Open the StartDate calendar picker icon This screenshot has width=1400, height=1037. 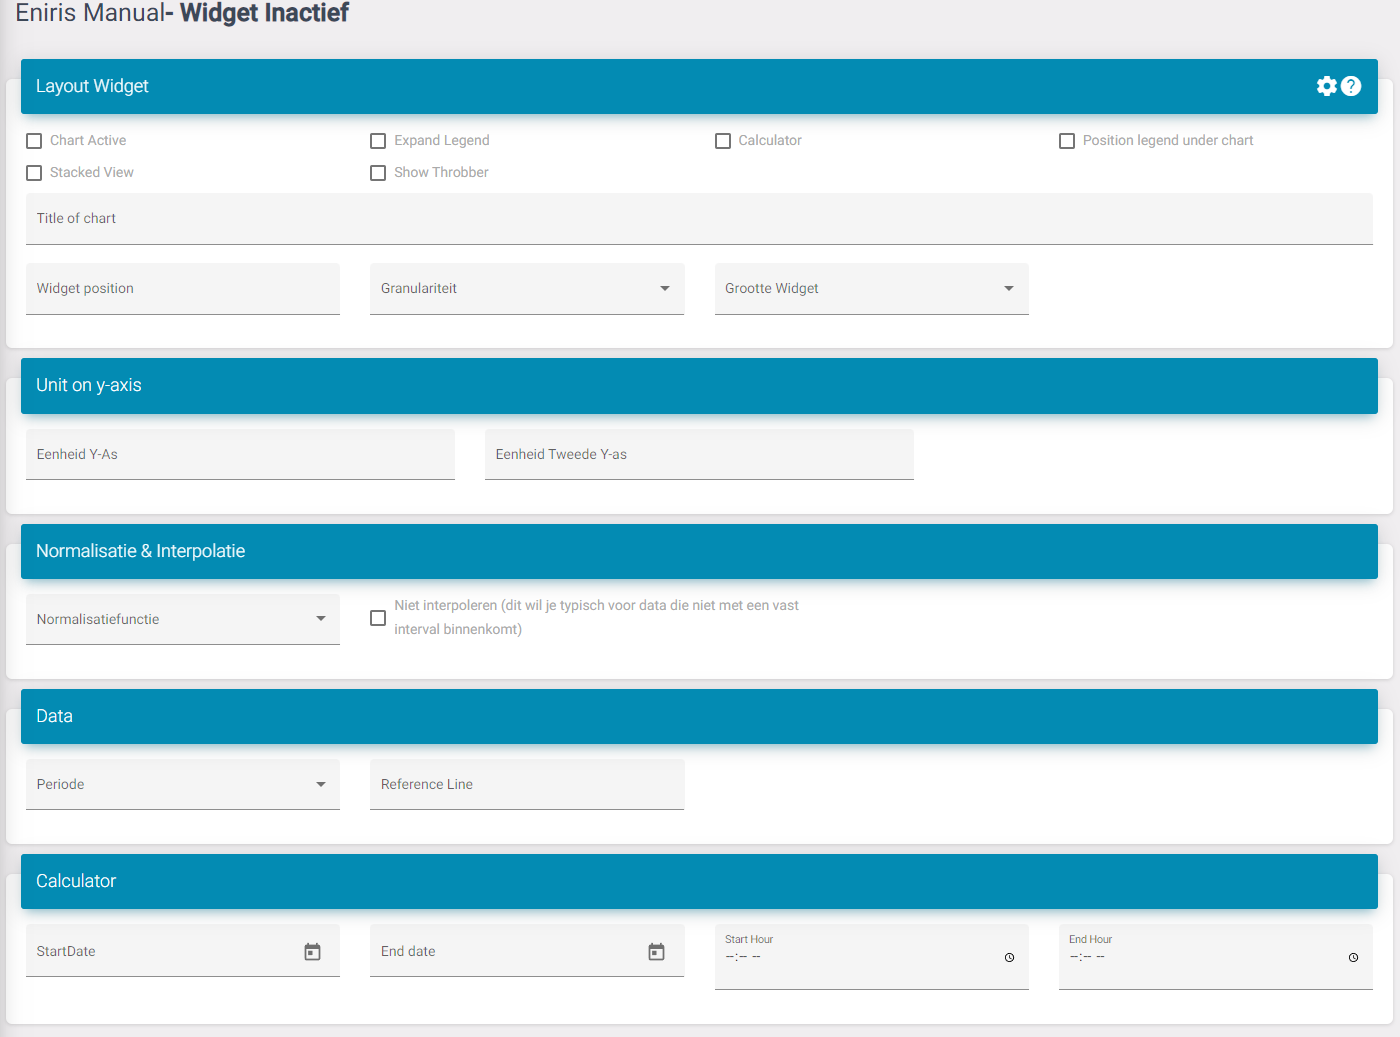(x=312, y=952)
